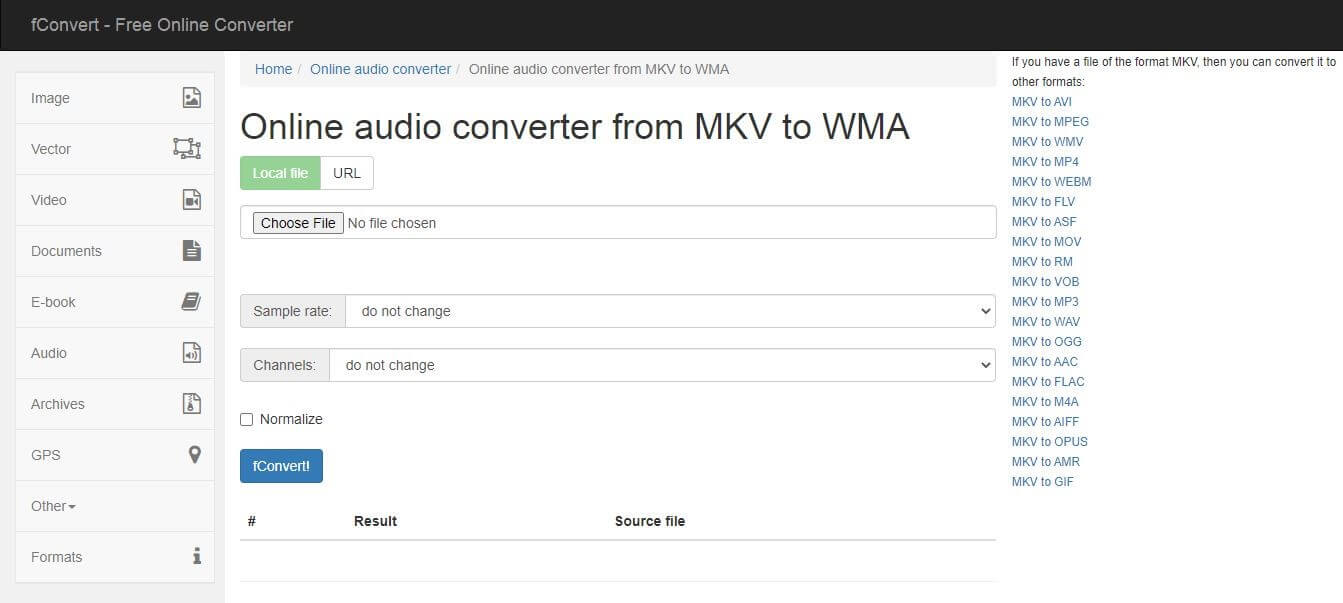
Task: Open the MKV to AAC link
Action: [1045, 362]
